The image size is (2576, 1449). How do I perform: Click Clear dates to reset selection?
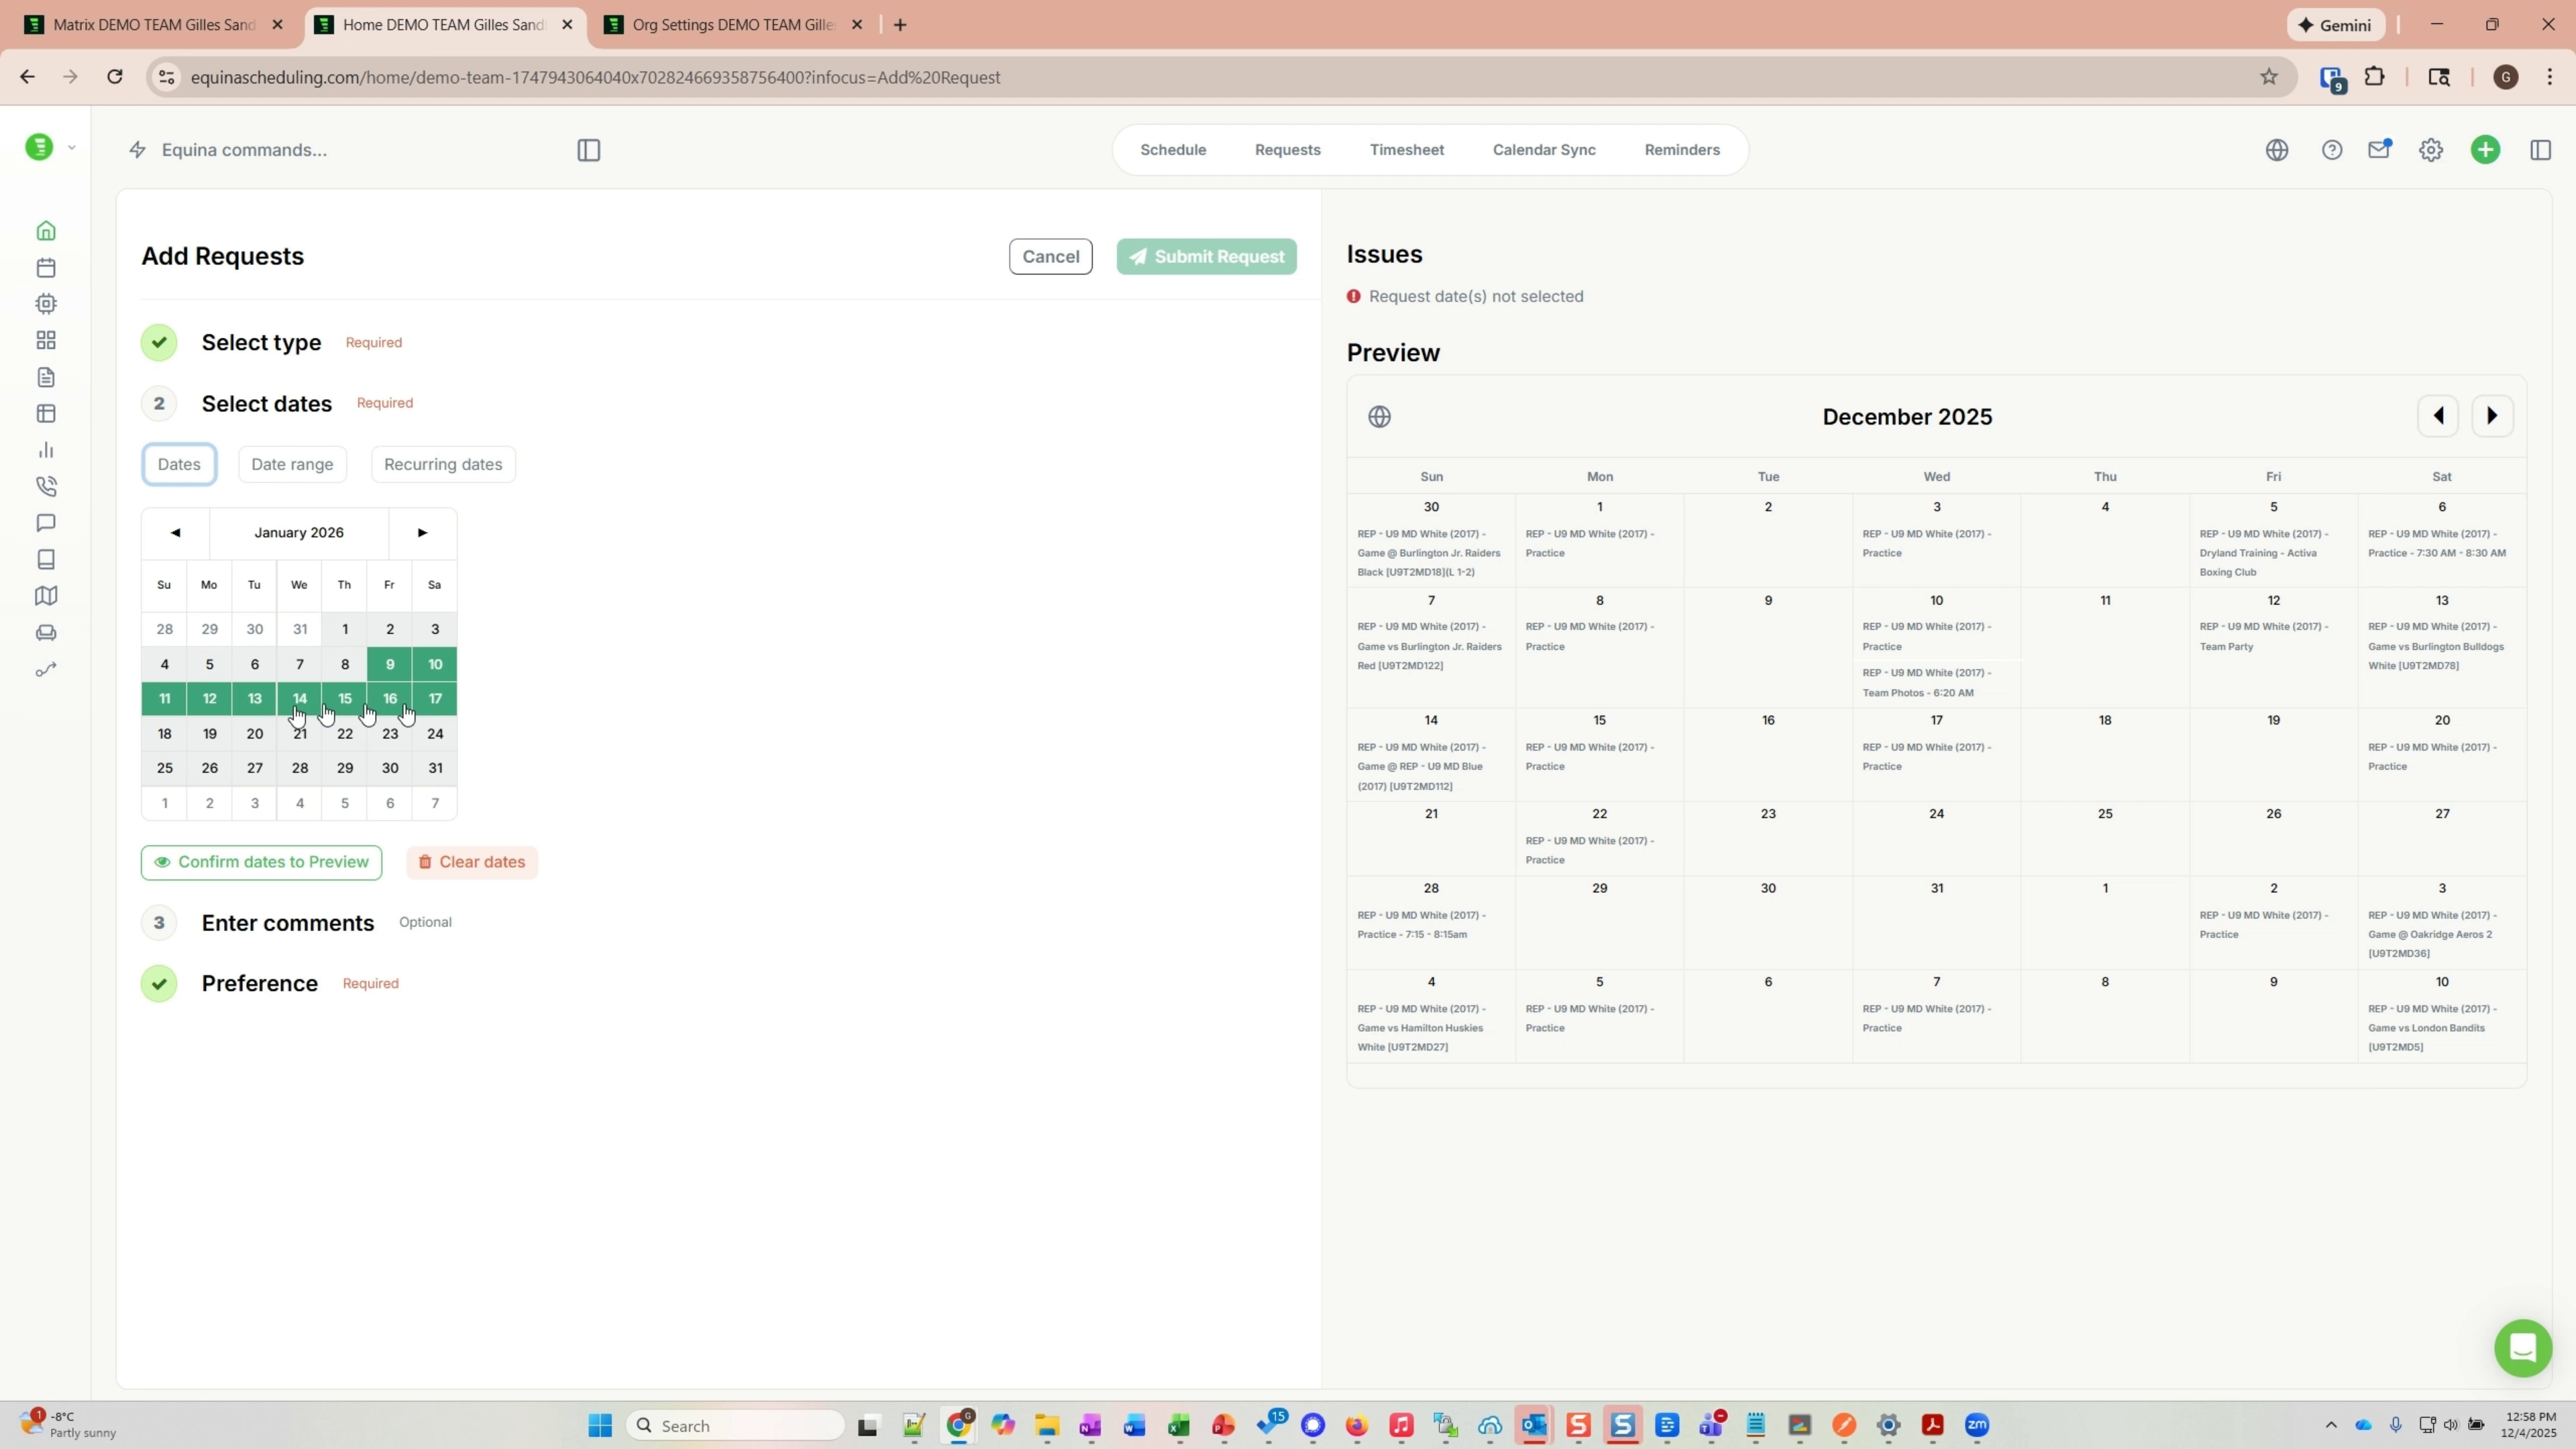[471, 861]
